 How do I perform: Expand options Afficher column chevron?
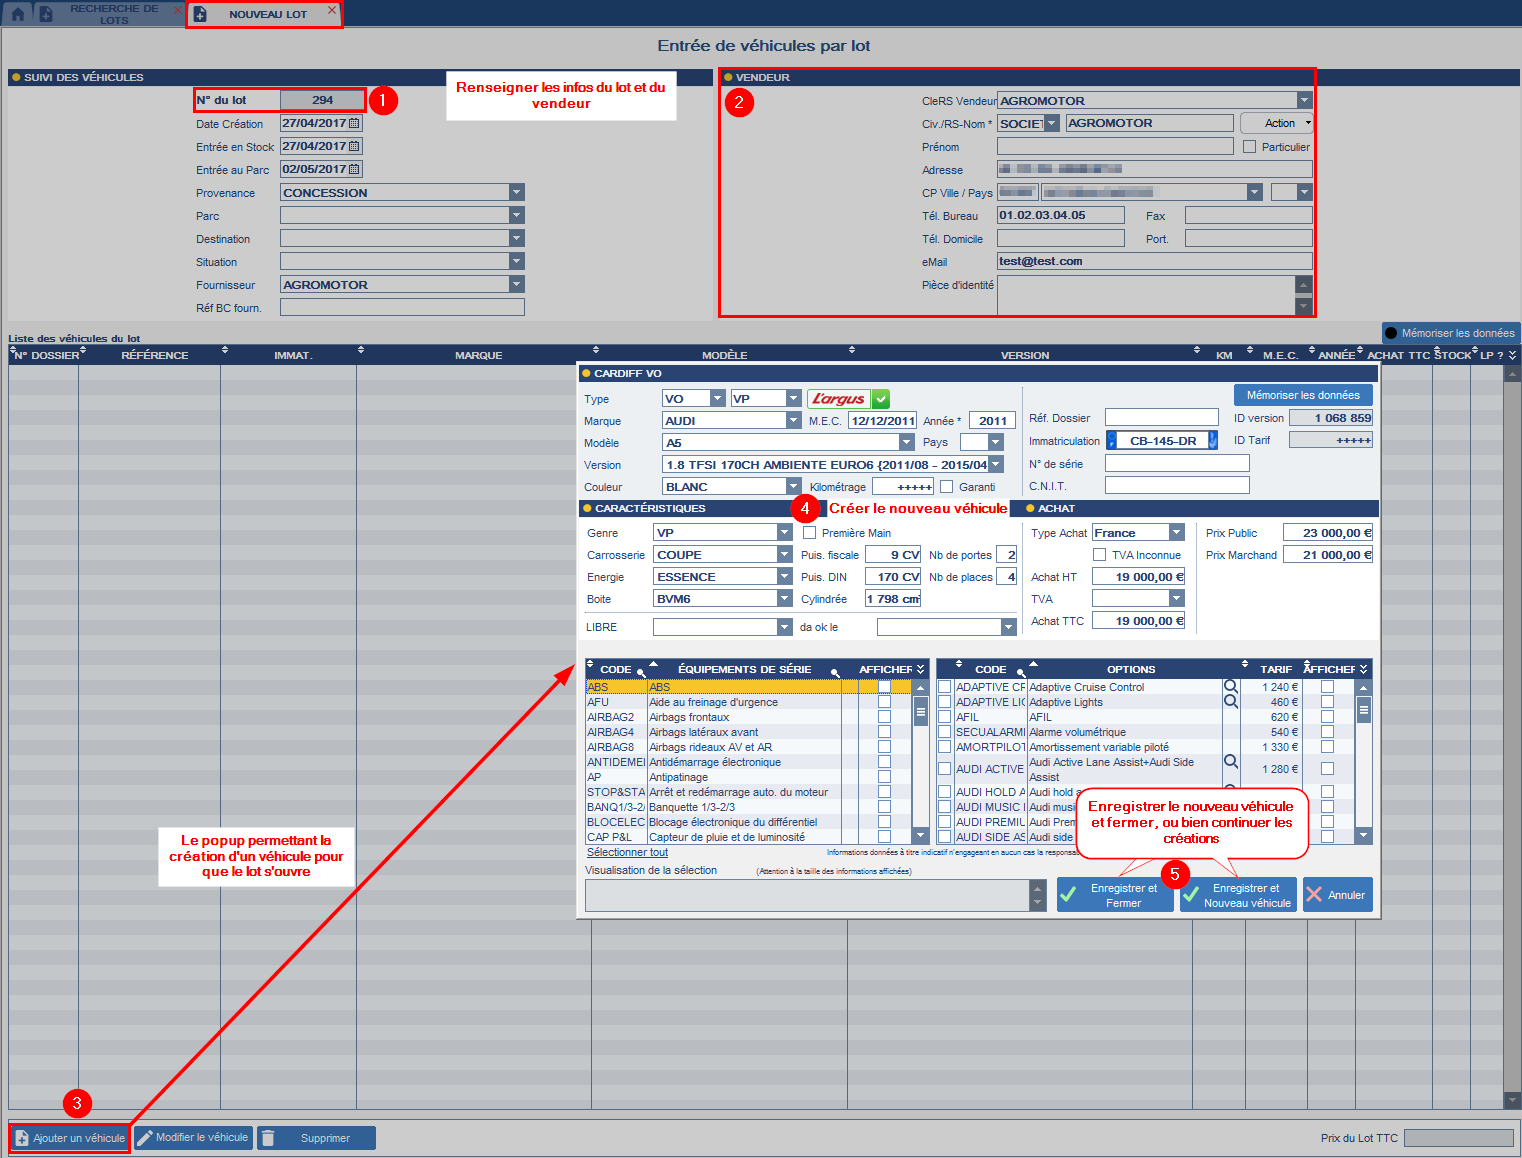point(1364,669)
